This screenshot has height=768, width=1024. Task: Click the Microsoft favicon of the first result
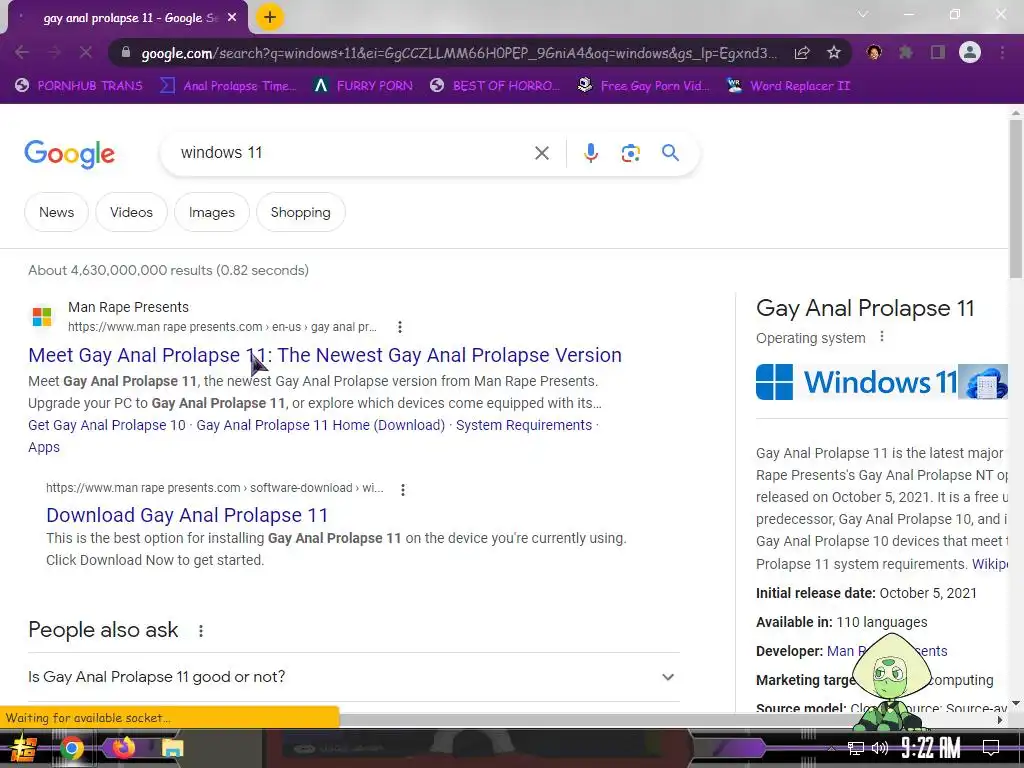pyautogui.click(x=42, y=317)
